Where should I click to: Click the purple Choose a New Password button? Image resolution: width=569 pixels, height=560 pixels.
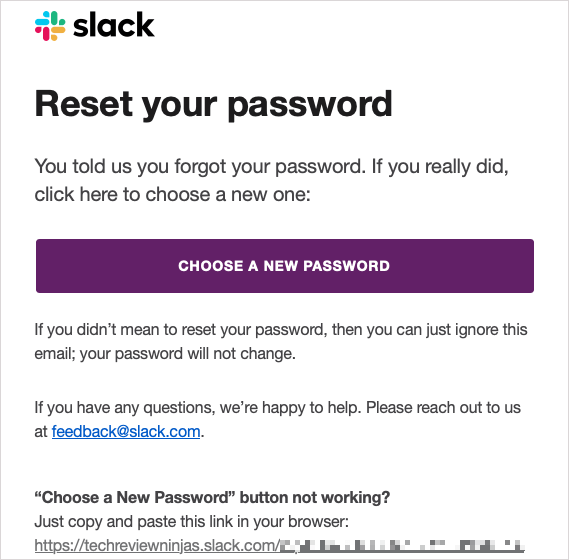[x=285, y=266]
